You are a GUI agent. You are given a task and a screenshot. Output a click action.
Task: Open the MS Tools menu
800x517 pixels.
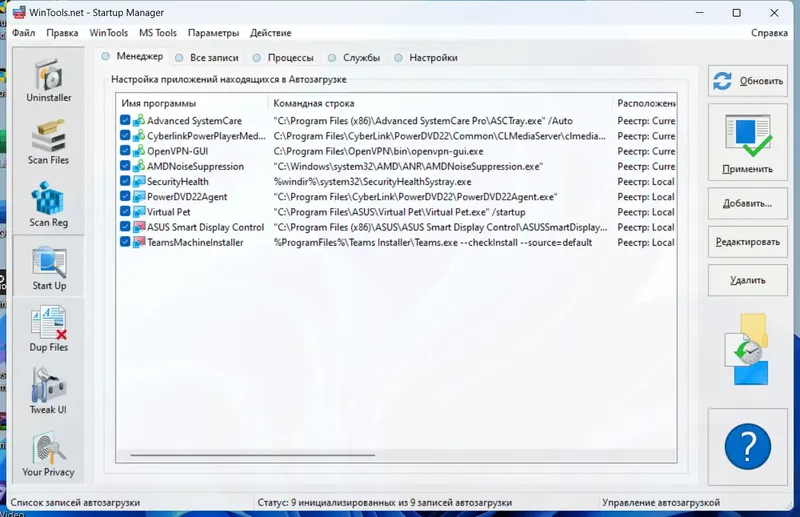tap(158, 33)
